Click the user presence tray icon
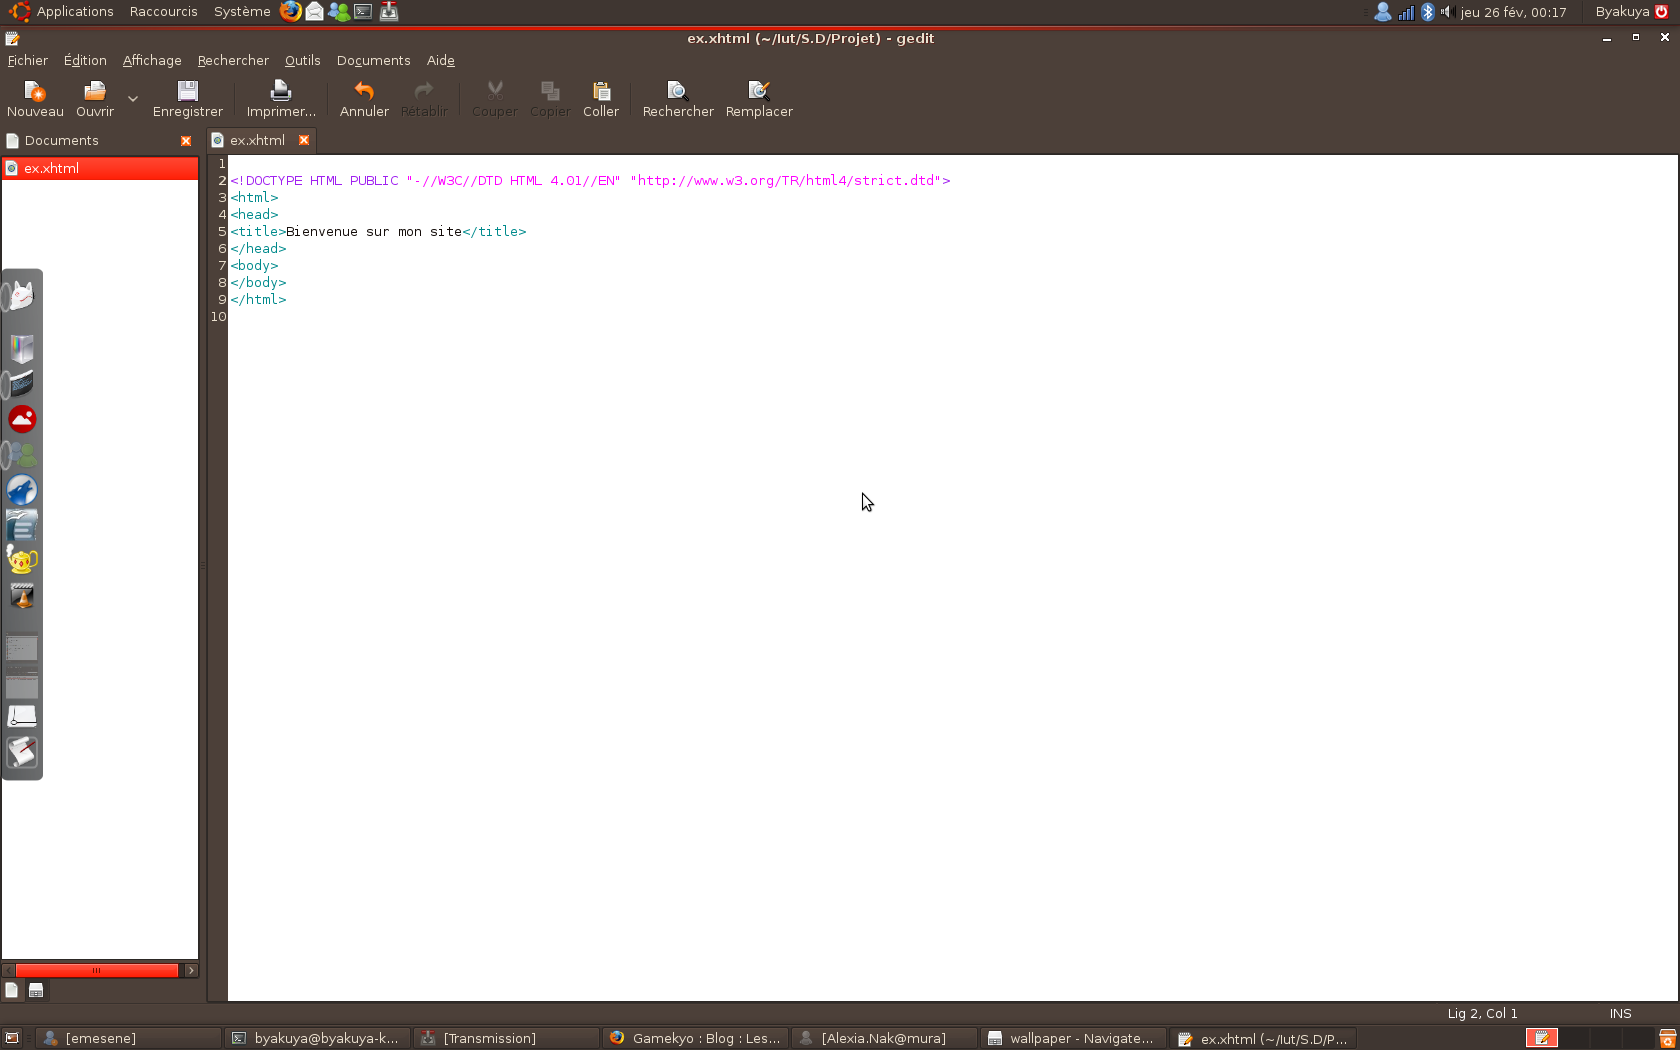This screenshot has width=1680, height=1050. pyautogui.click(x=1383, y=12)
